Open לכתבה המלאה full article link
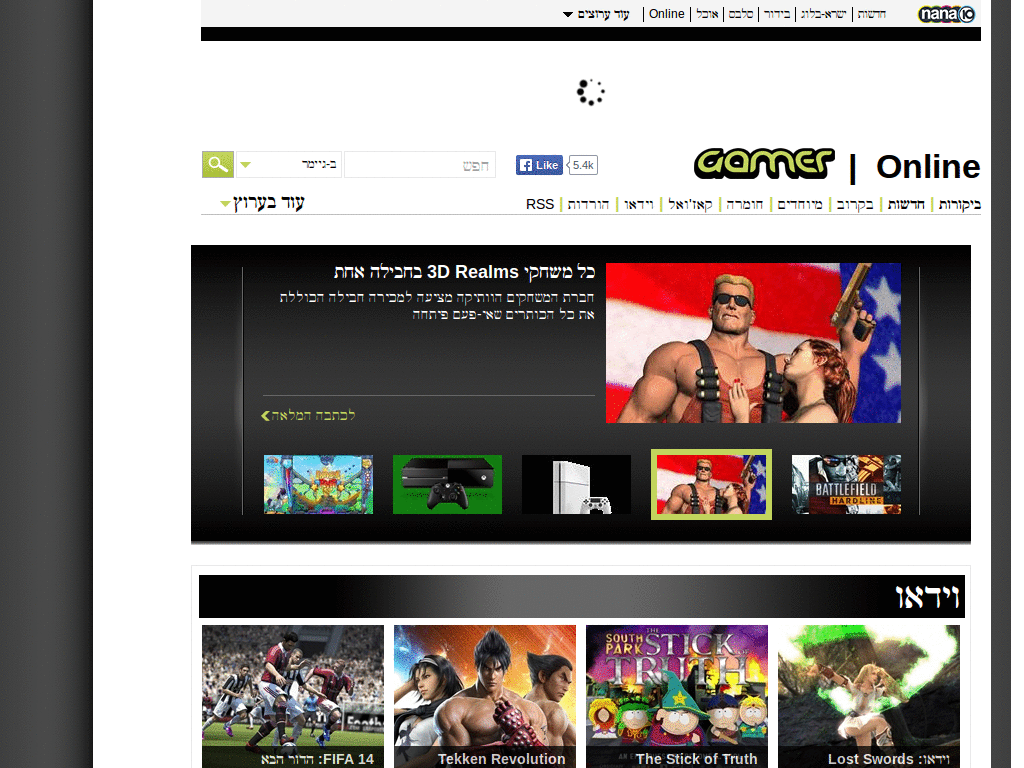 click(308, 415)
